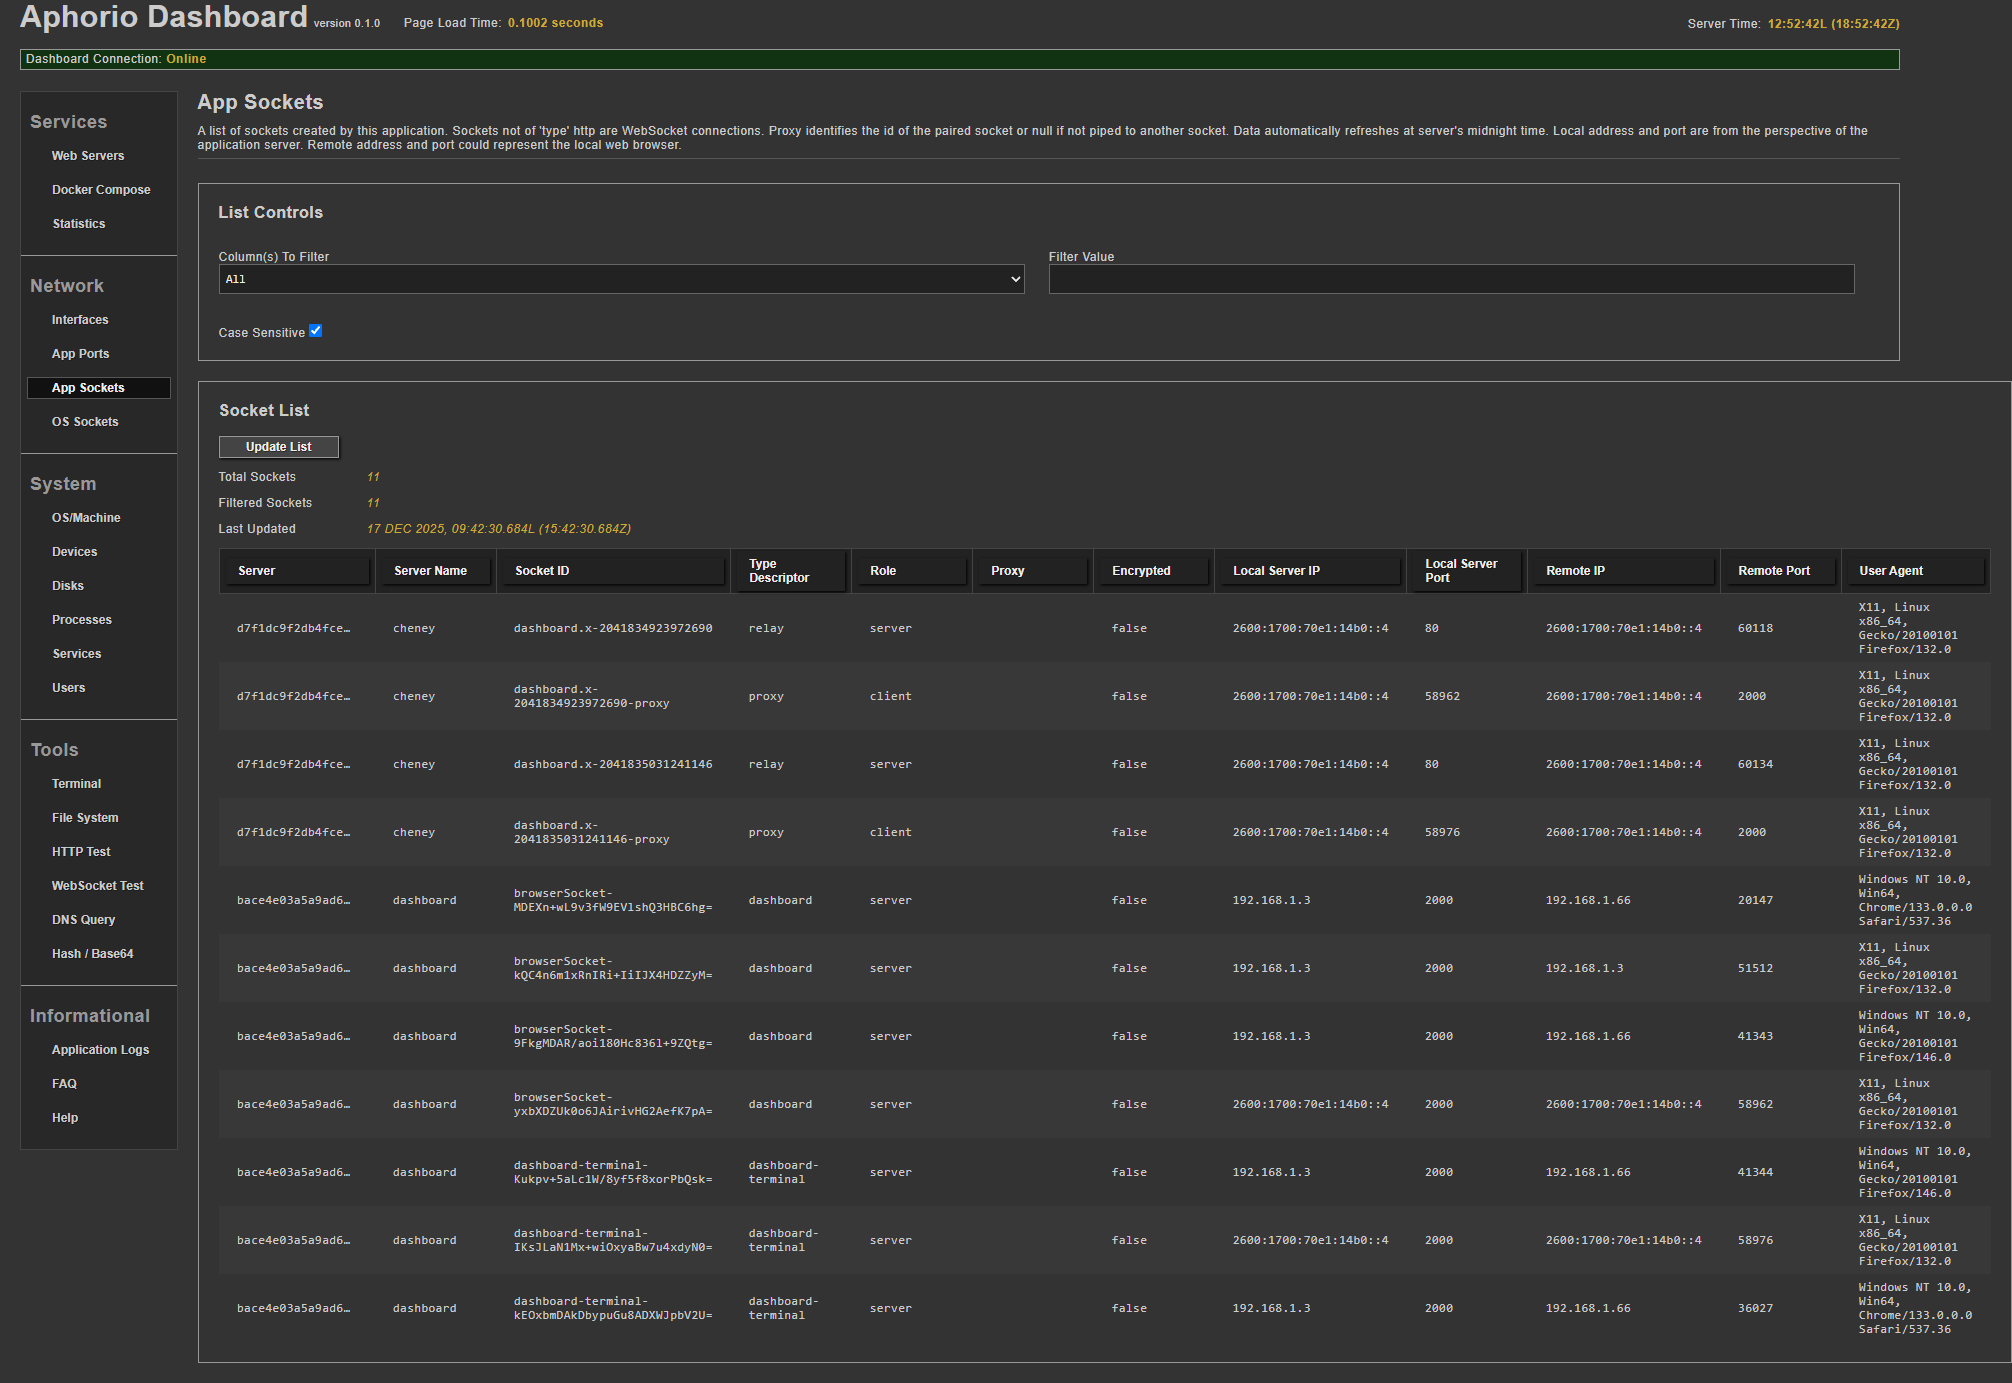Open the Statistics sidebar item
2012x1383 pixels.
pyautogui.click(x=79, y=224)
